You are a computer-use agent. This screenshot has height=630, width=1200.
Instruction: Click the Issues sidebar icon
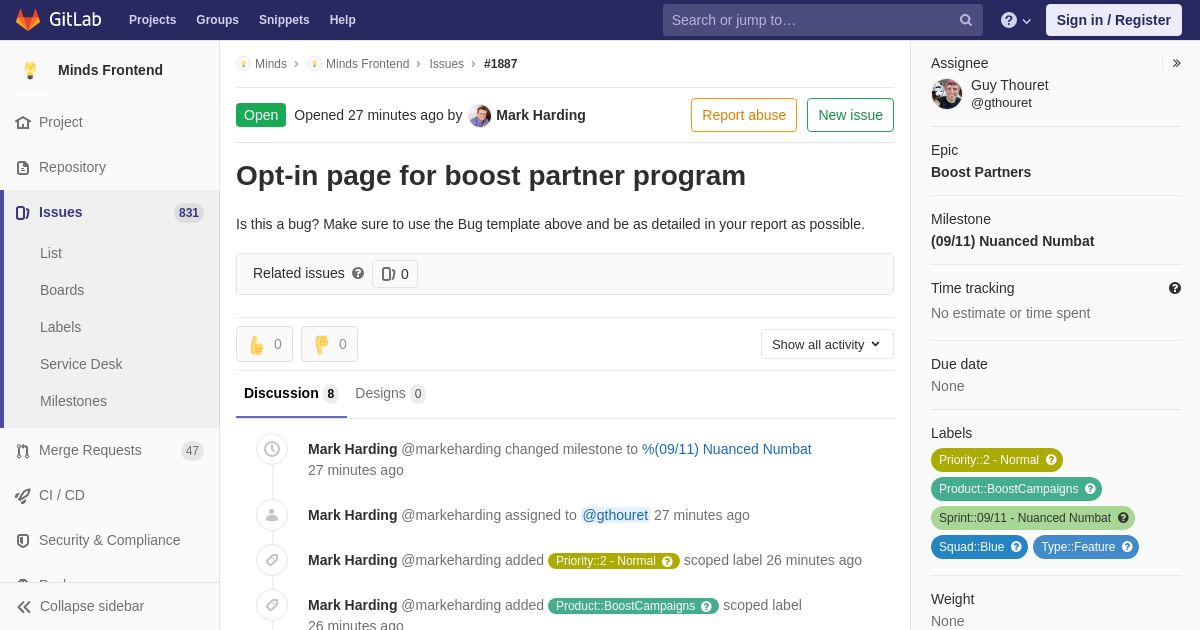point(23,212)
